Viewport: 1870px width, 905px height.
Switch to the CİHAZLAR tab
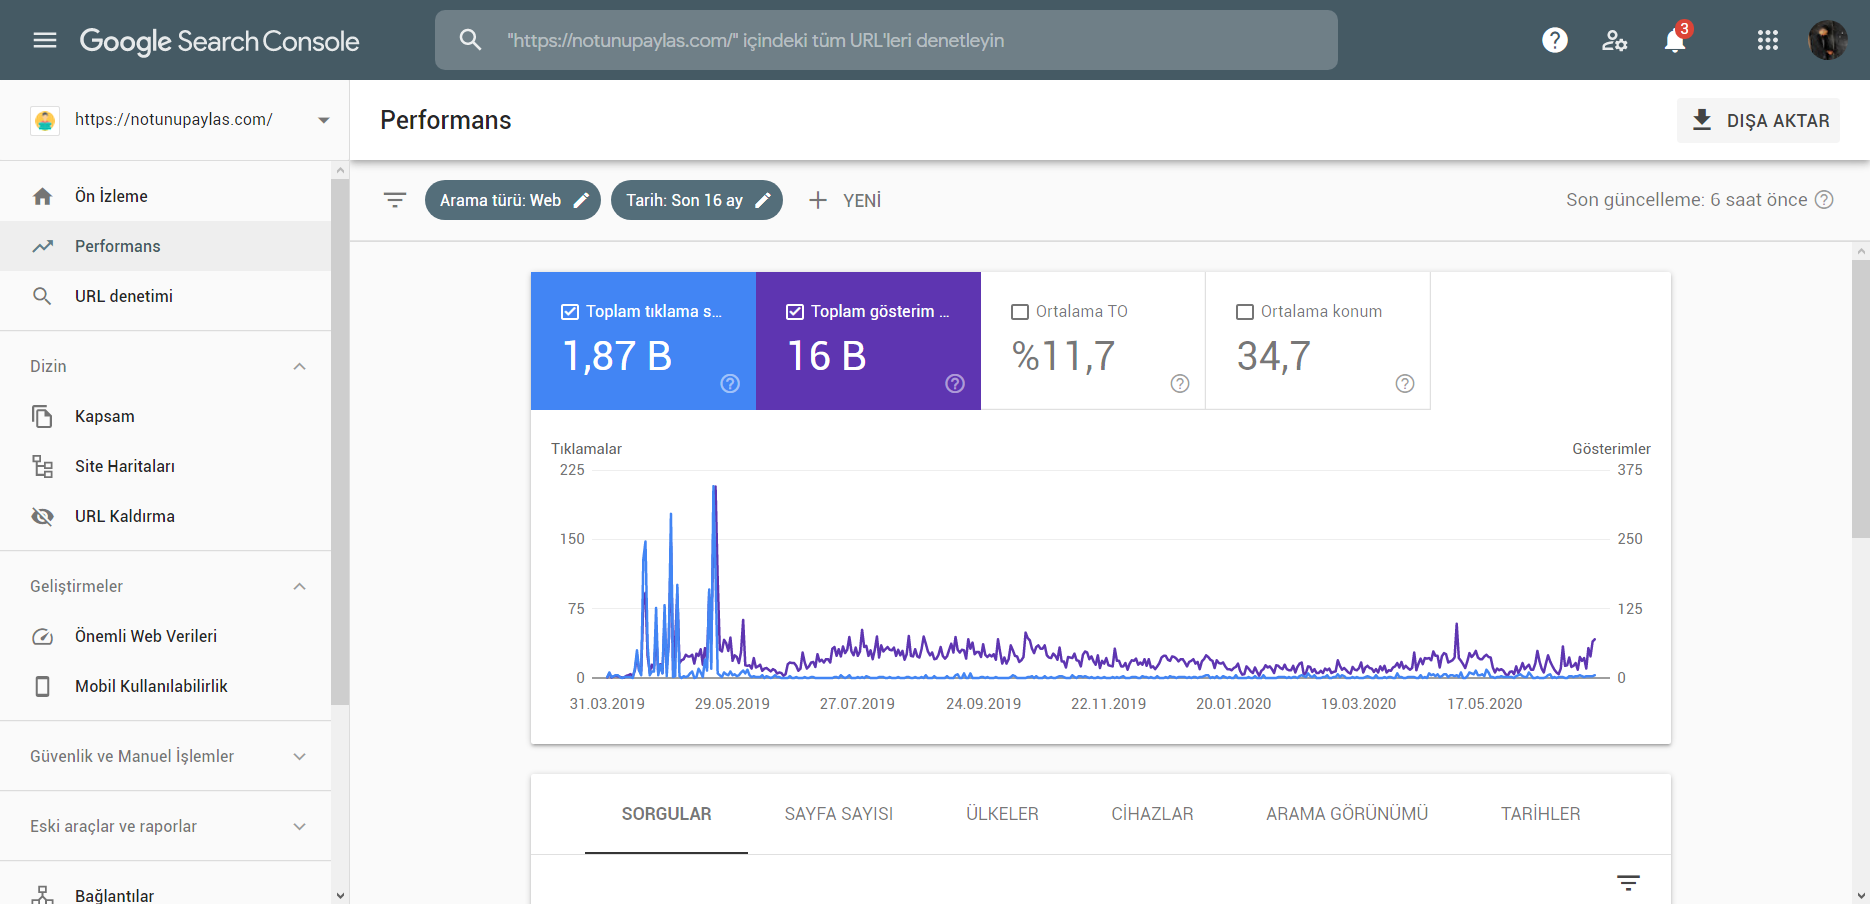point(1152,814)
